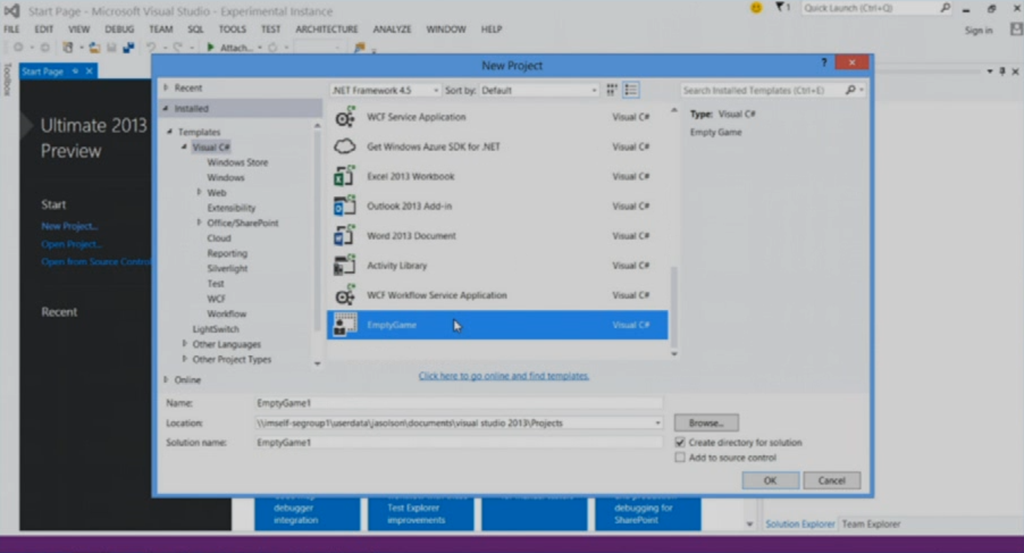Click the search magnifier in template search box
The width and height of the screenshot is (1024, 553).
[x=850, y=90]
